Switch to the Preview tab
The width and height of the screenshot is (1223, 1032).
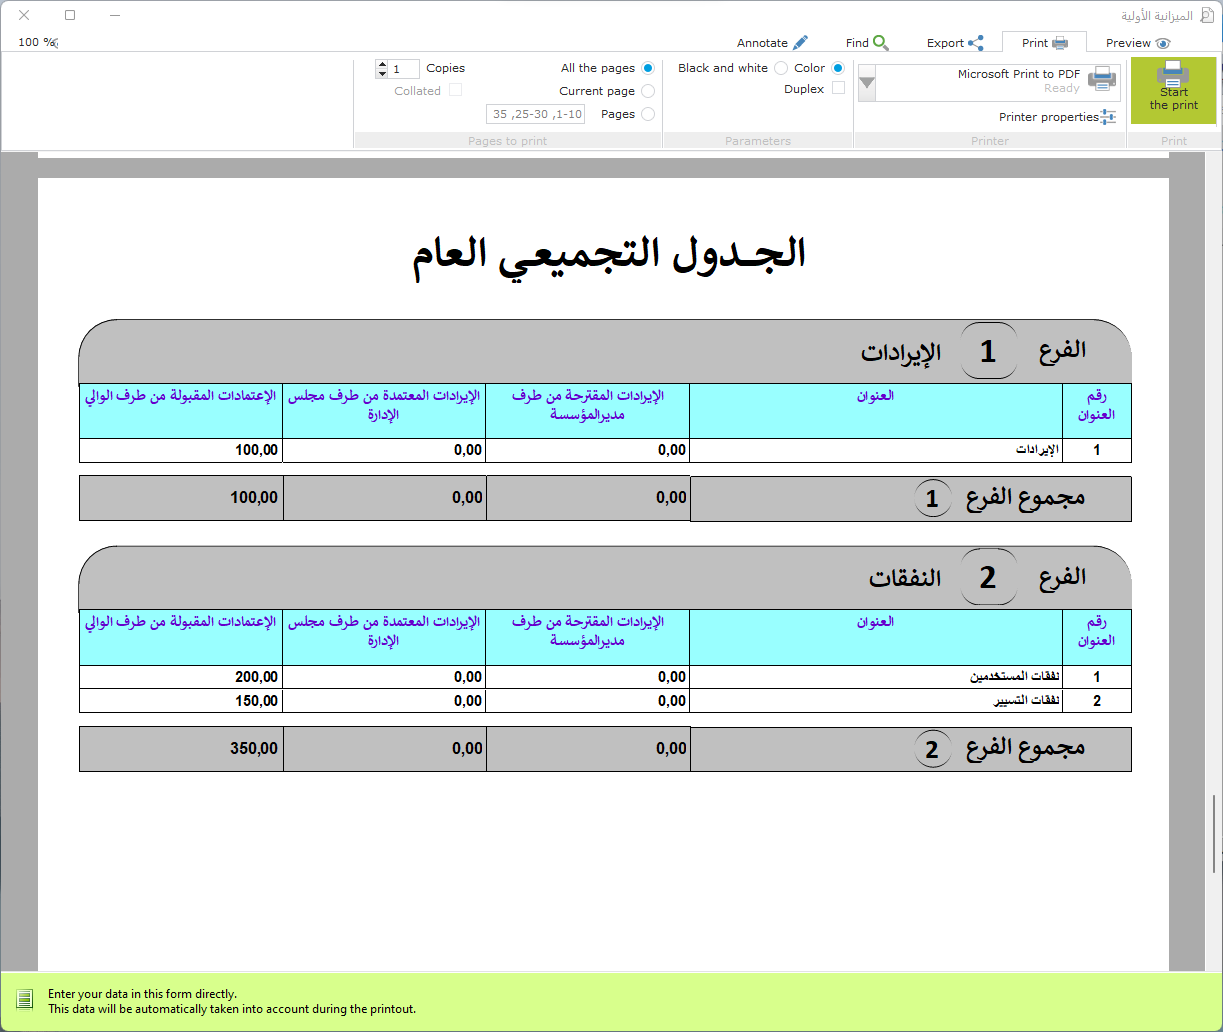1137,43
